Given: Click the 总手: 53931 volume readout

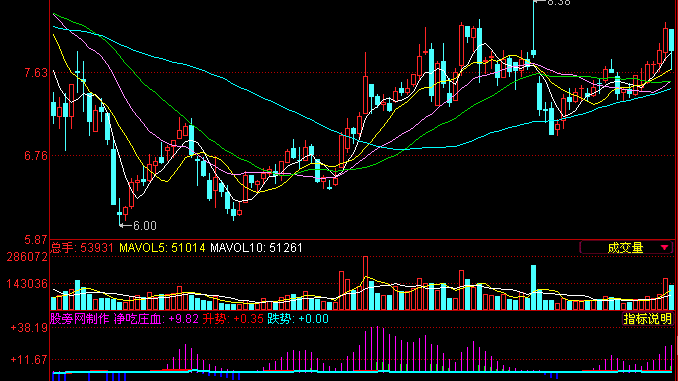Looking at the screenshot, I should point(82,248).
